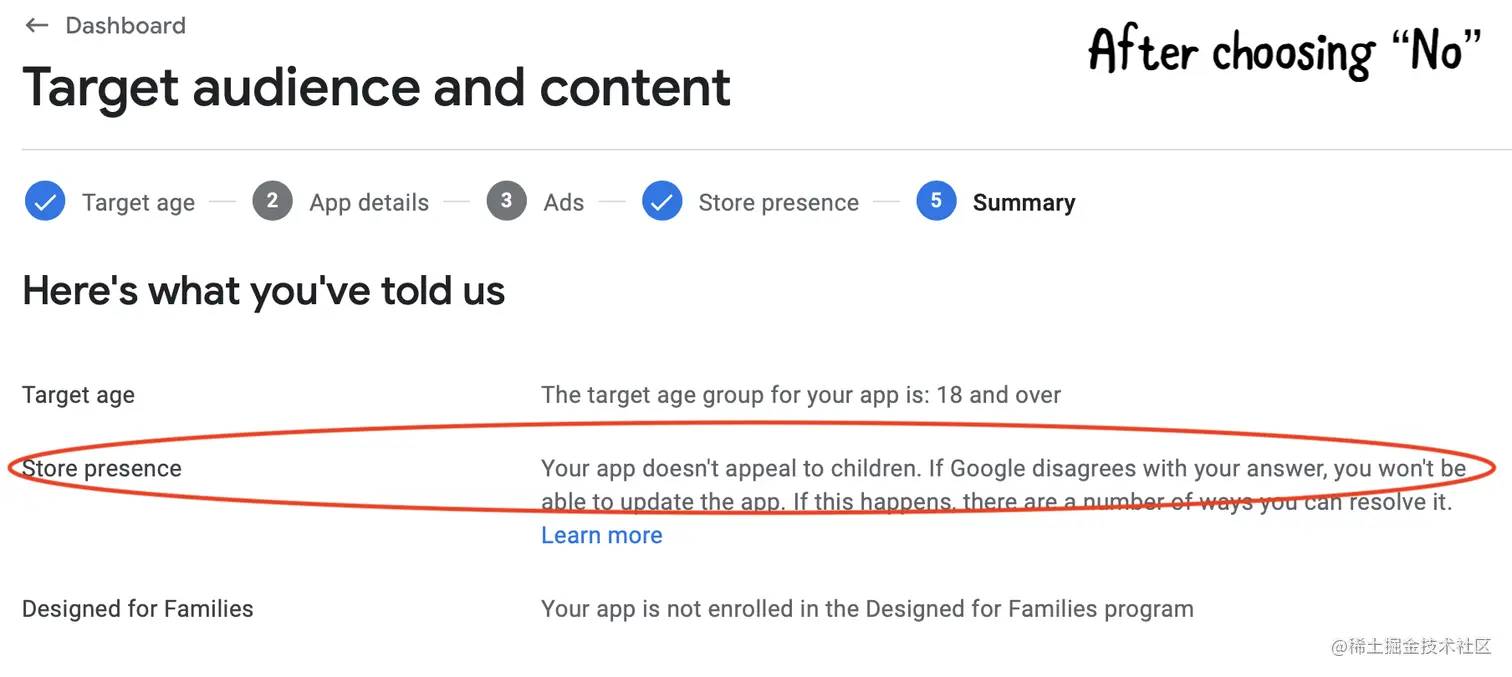Select the Summary step label
The width and height of the screenshot is (1512, 677).
(1024, 203)
